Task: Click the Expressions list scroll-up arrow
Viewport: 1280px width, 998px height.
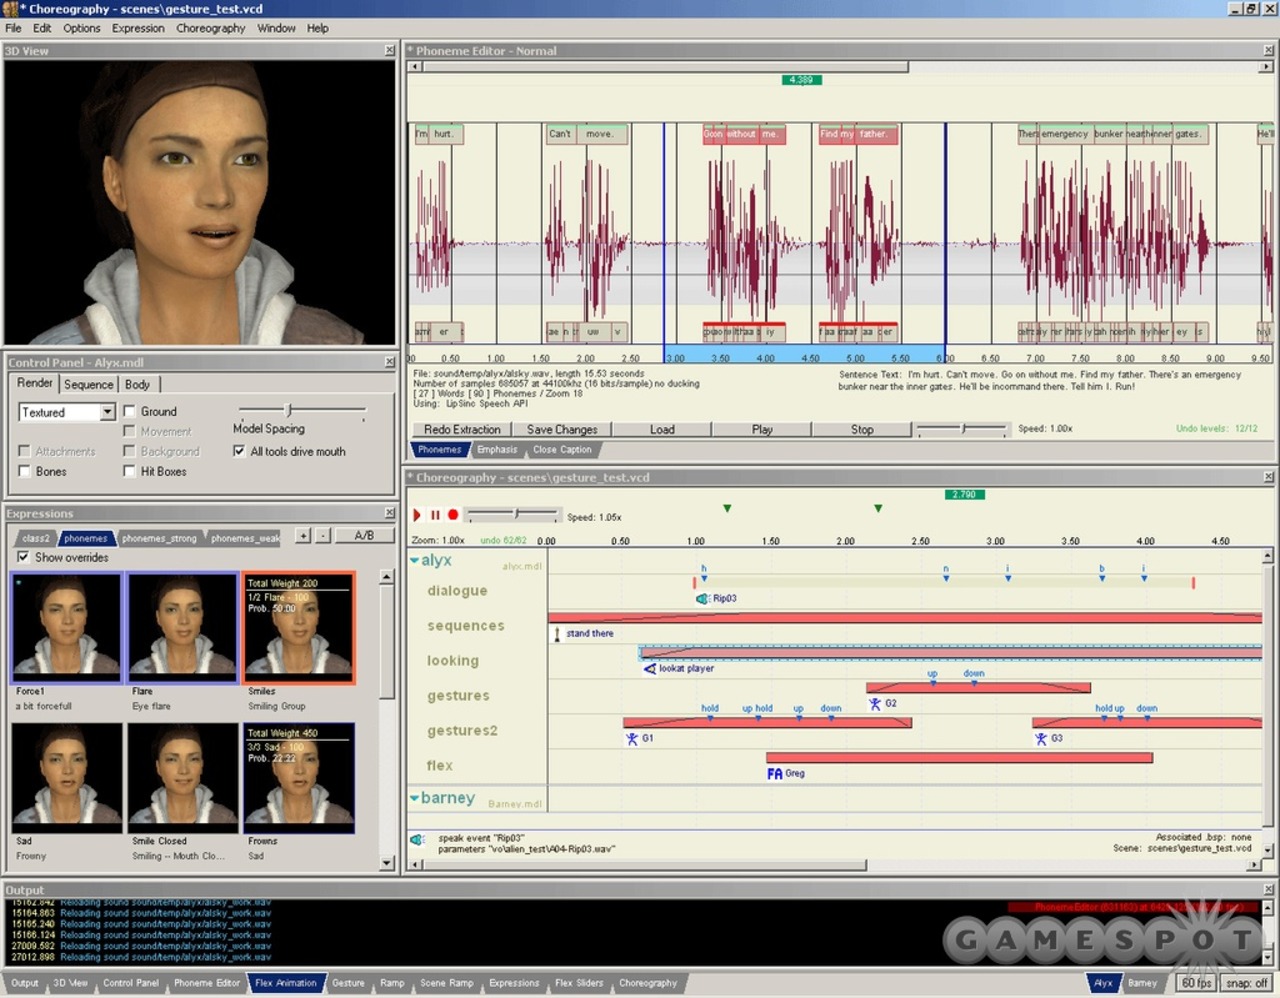Action: pos(387,578)
